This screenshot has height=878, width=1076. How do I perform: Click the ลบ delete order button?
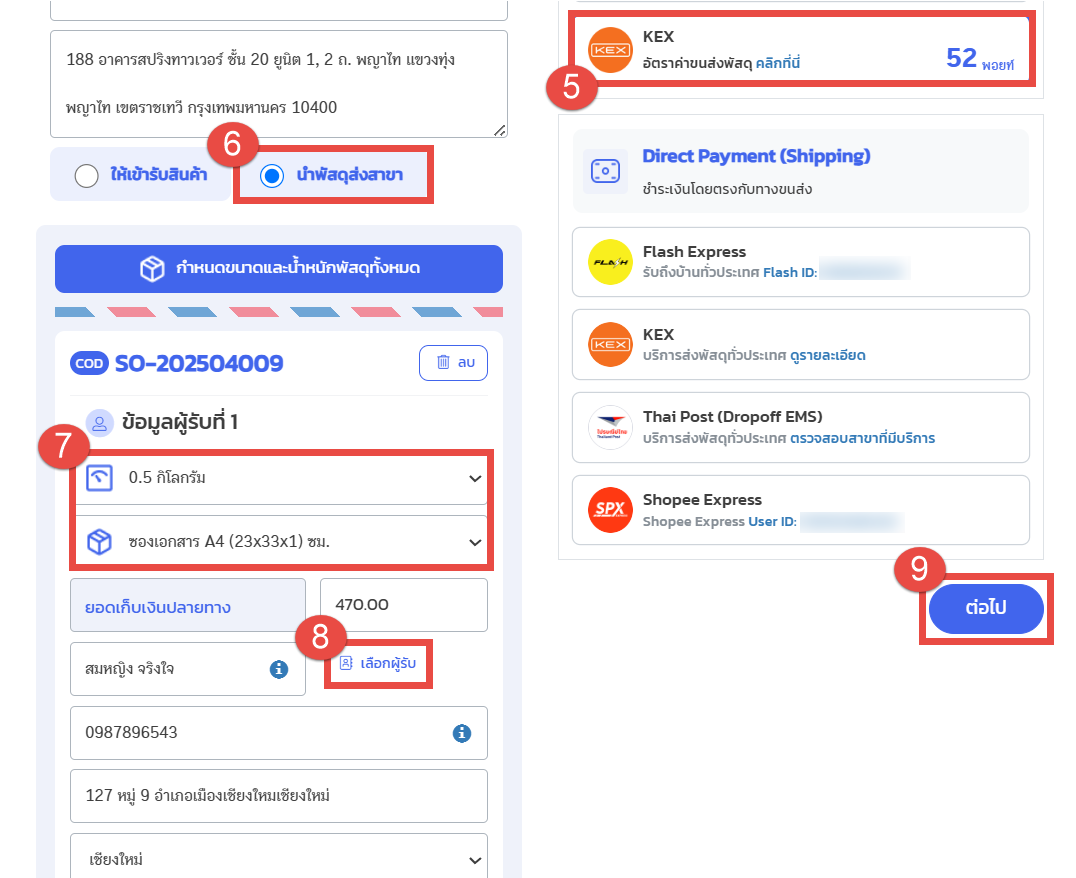454,362
